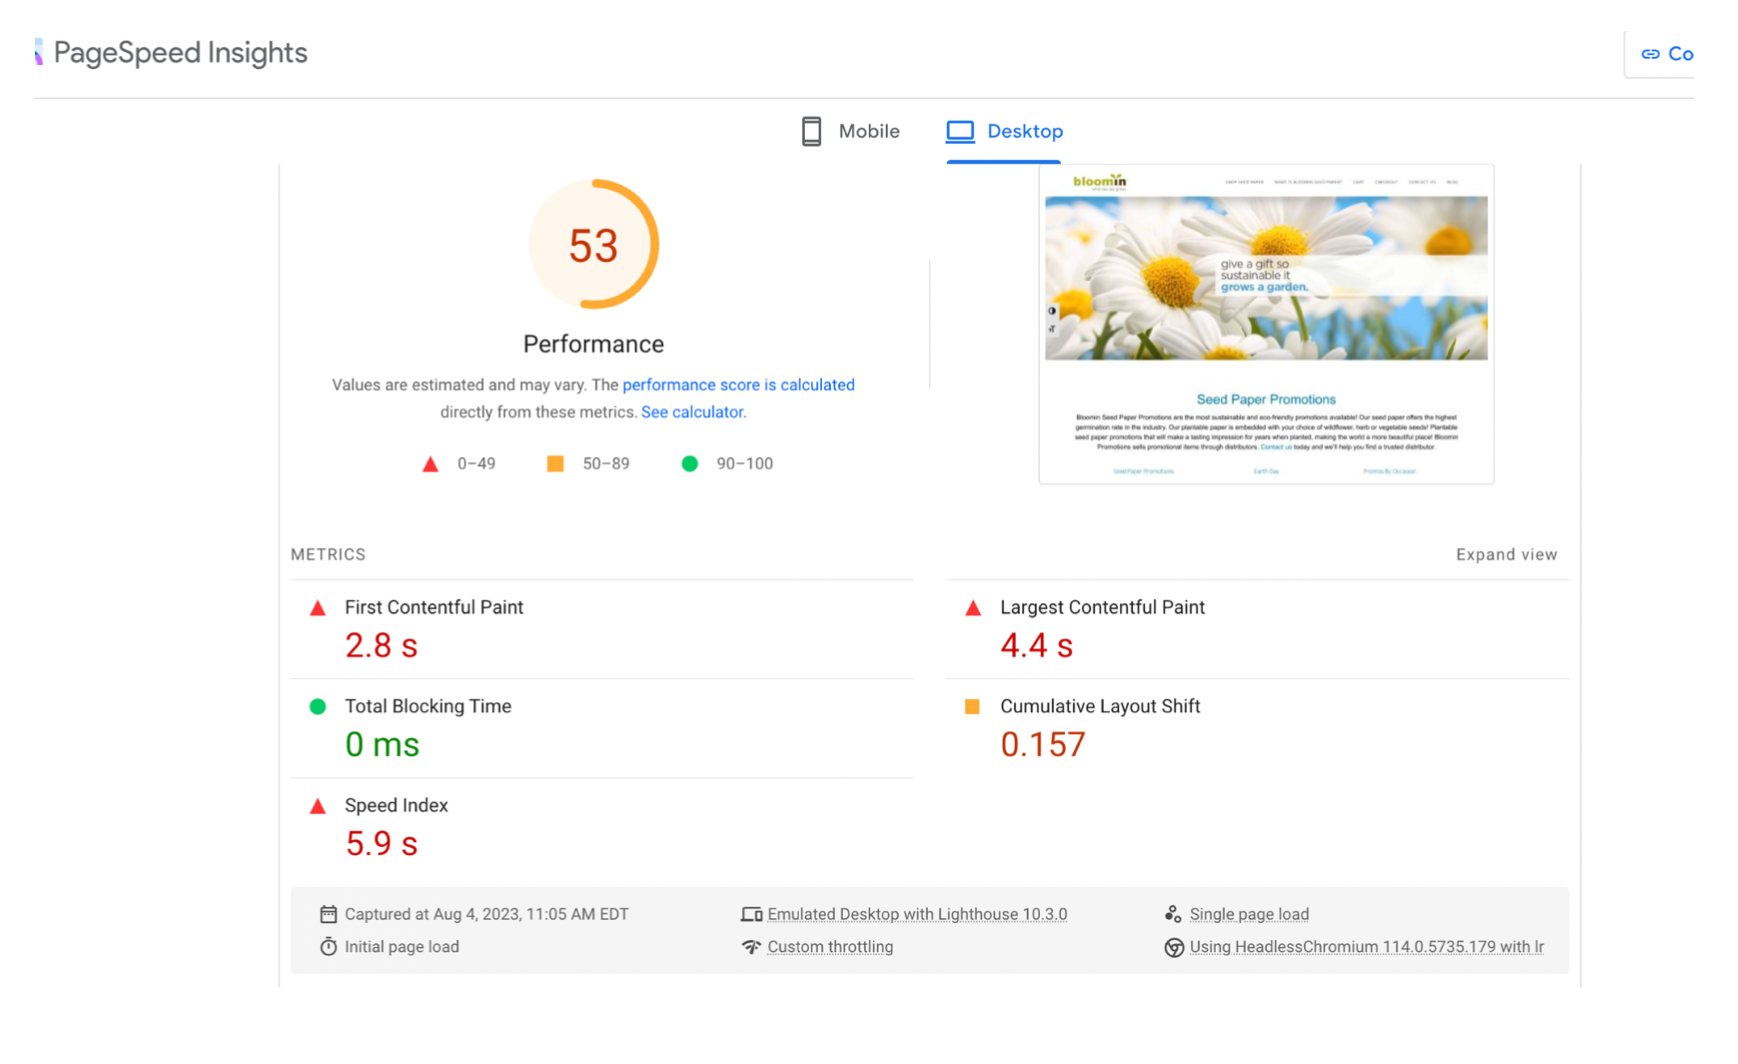The width and height of the screenshot is (1738, 1064).
Task: Click the Total Blocking Time label
Action: [x=428, y=706]
